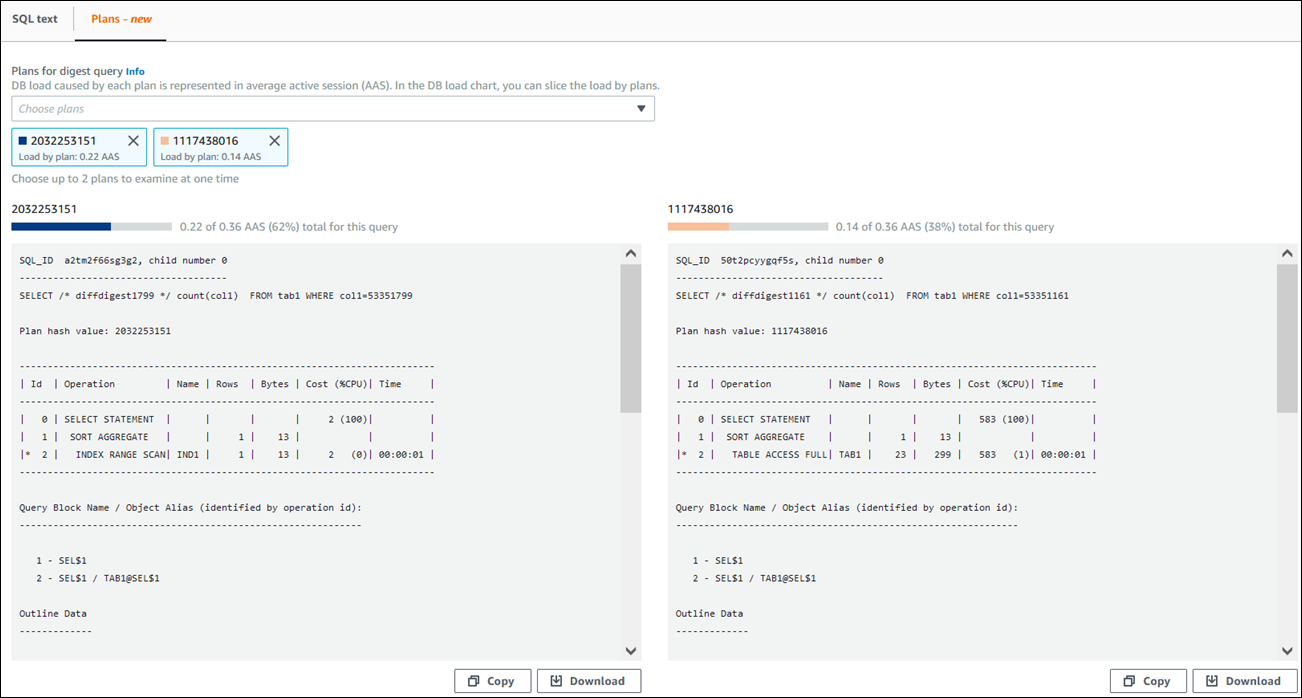This screenshot has width=1302, height=698.
Task: Open the Choose plans dropdown
Action: 320,109
